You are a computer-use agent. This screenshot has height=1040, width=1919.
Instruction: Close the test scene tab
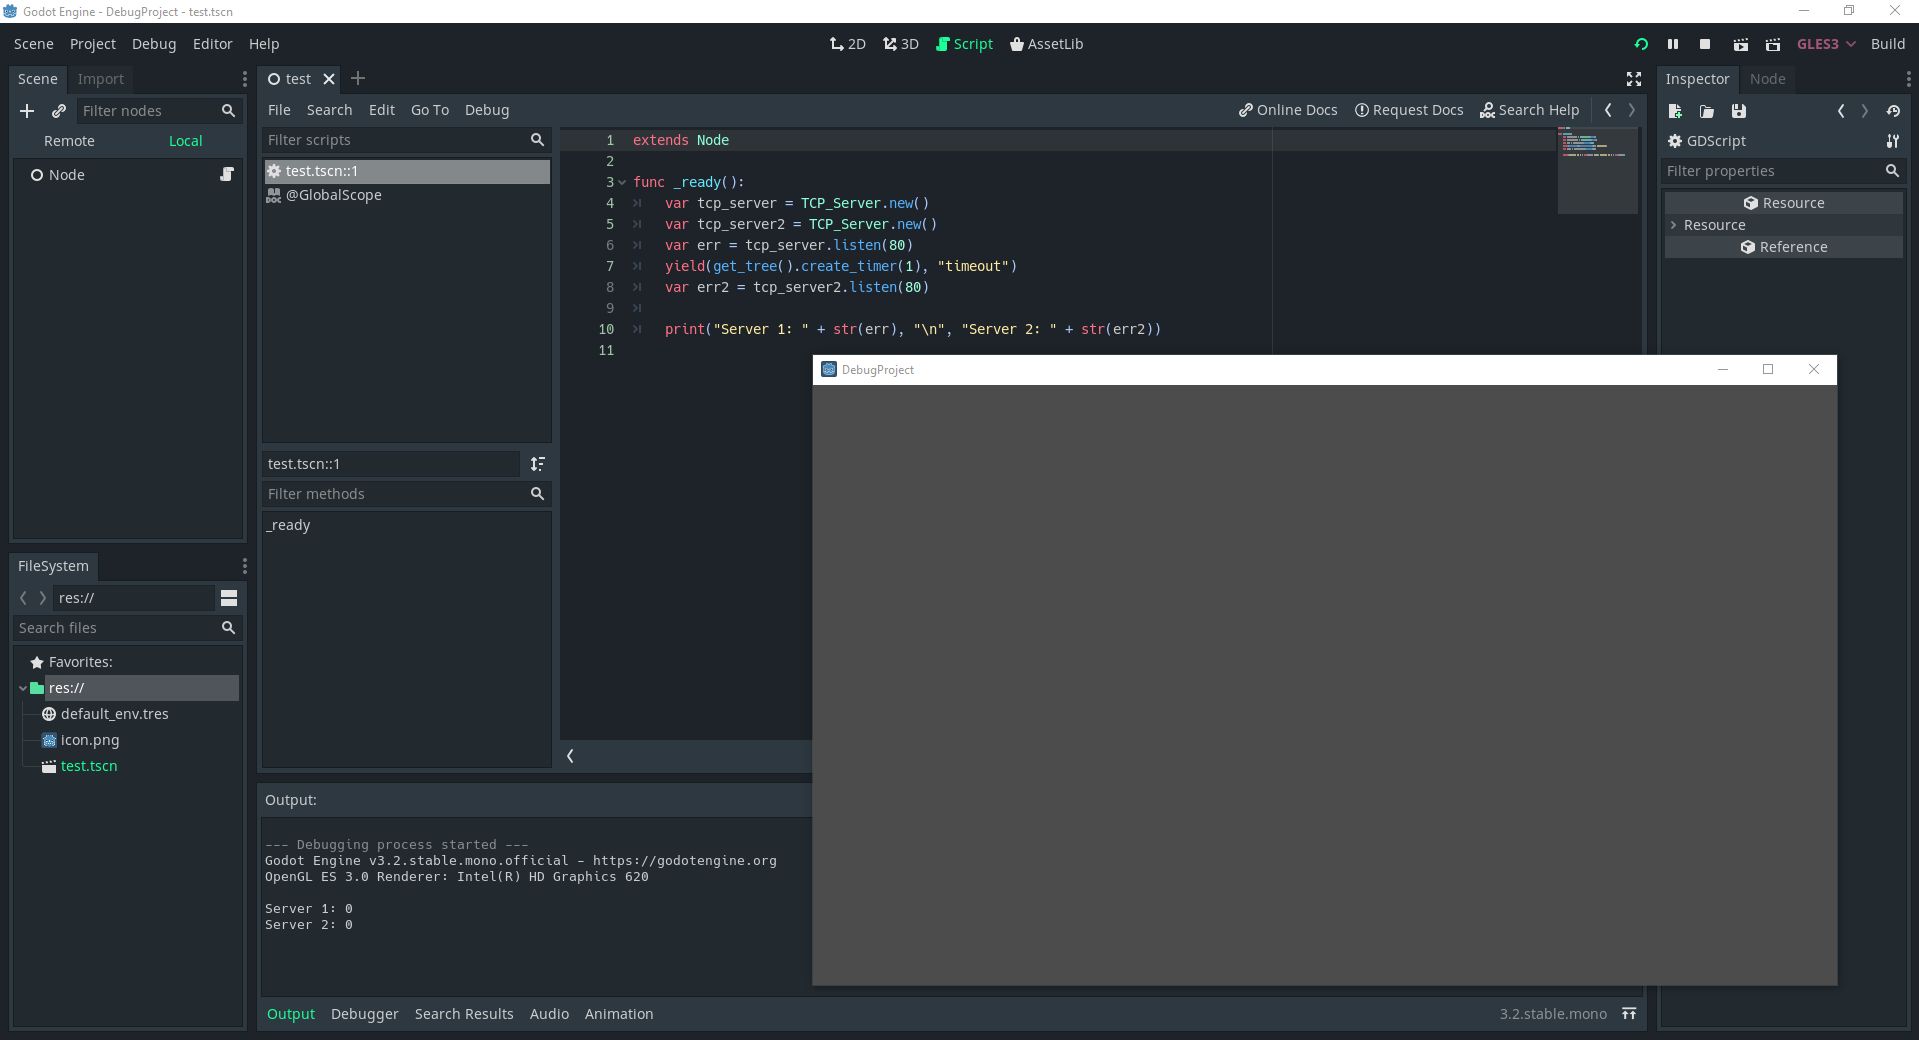point(328,79)
